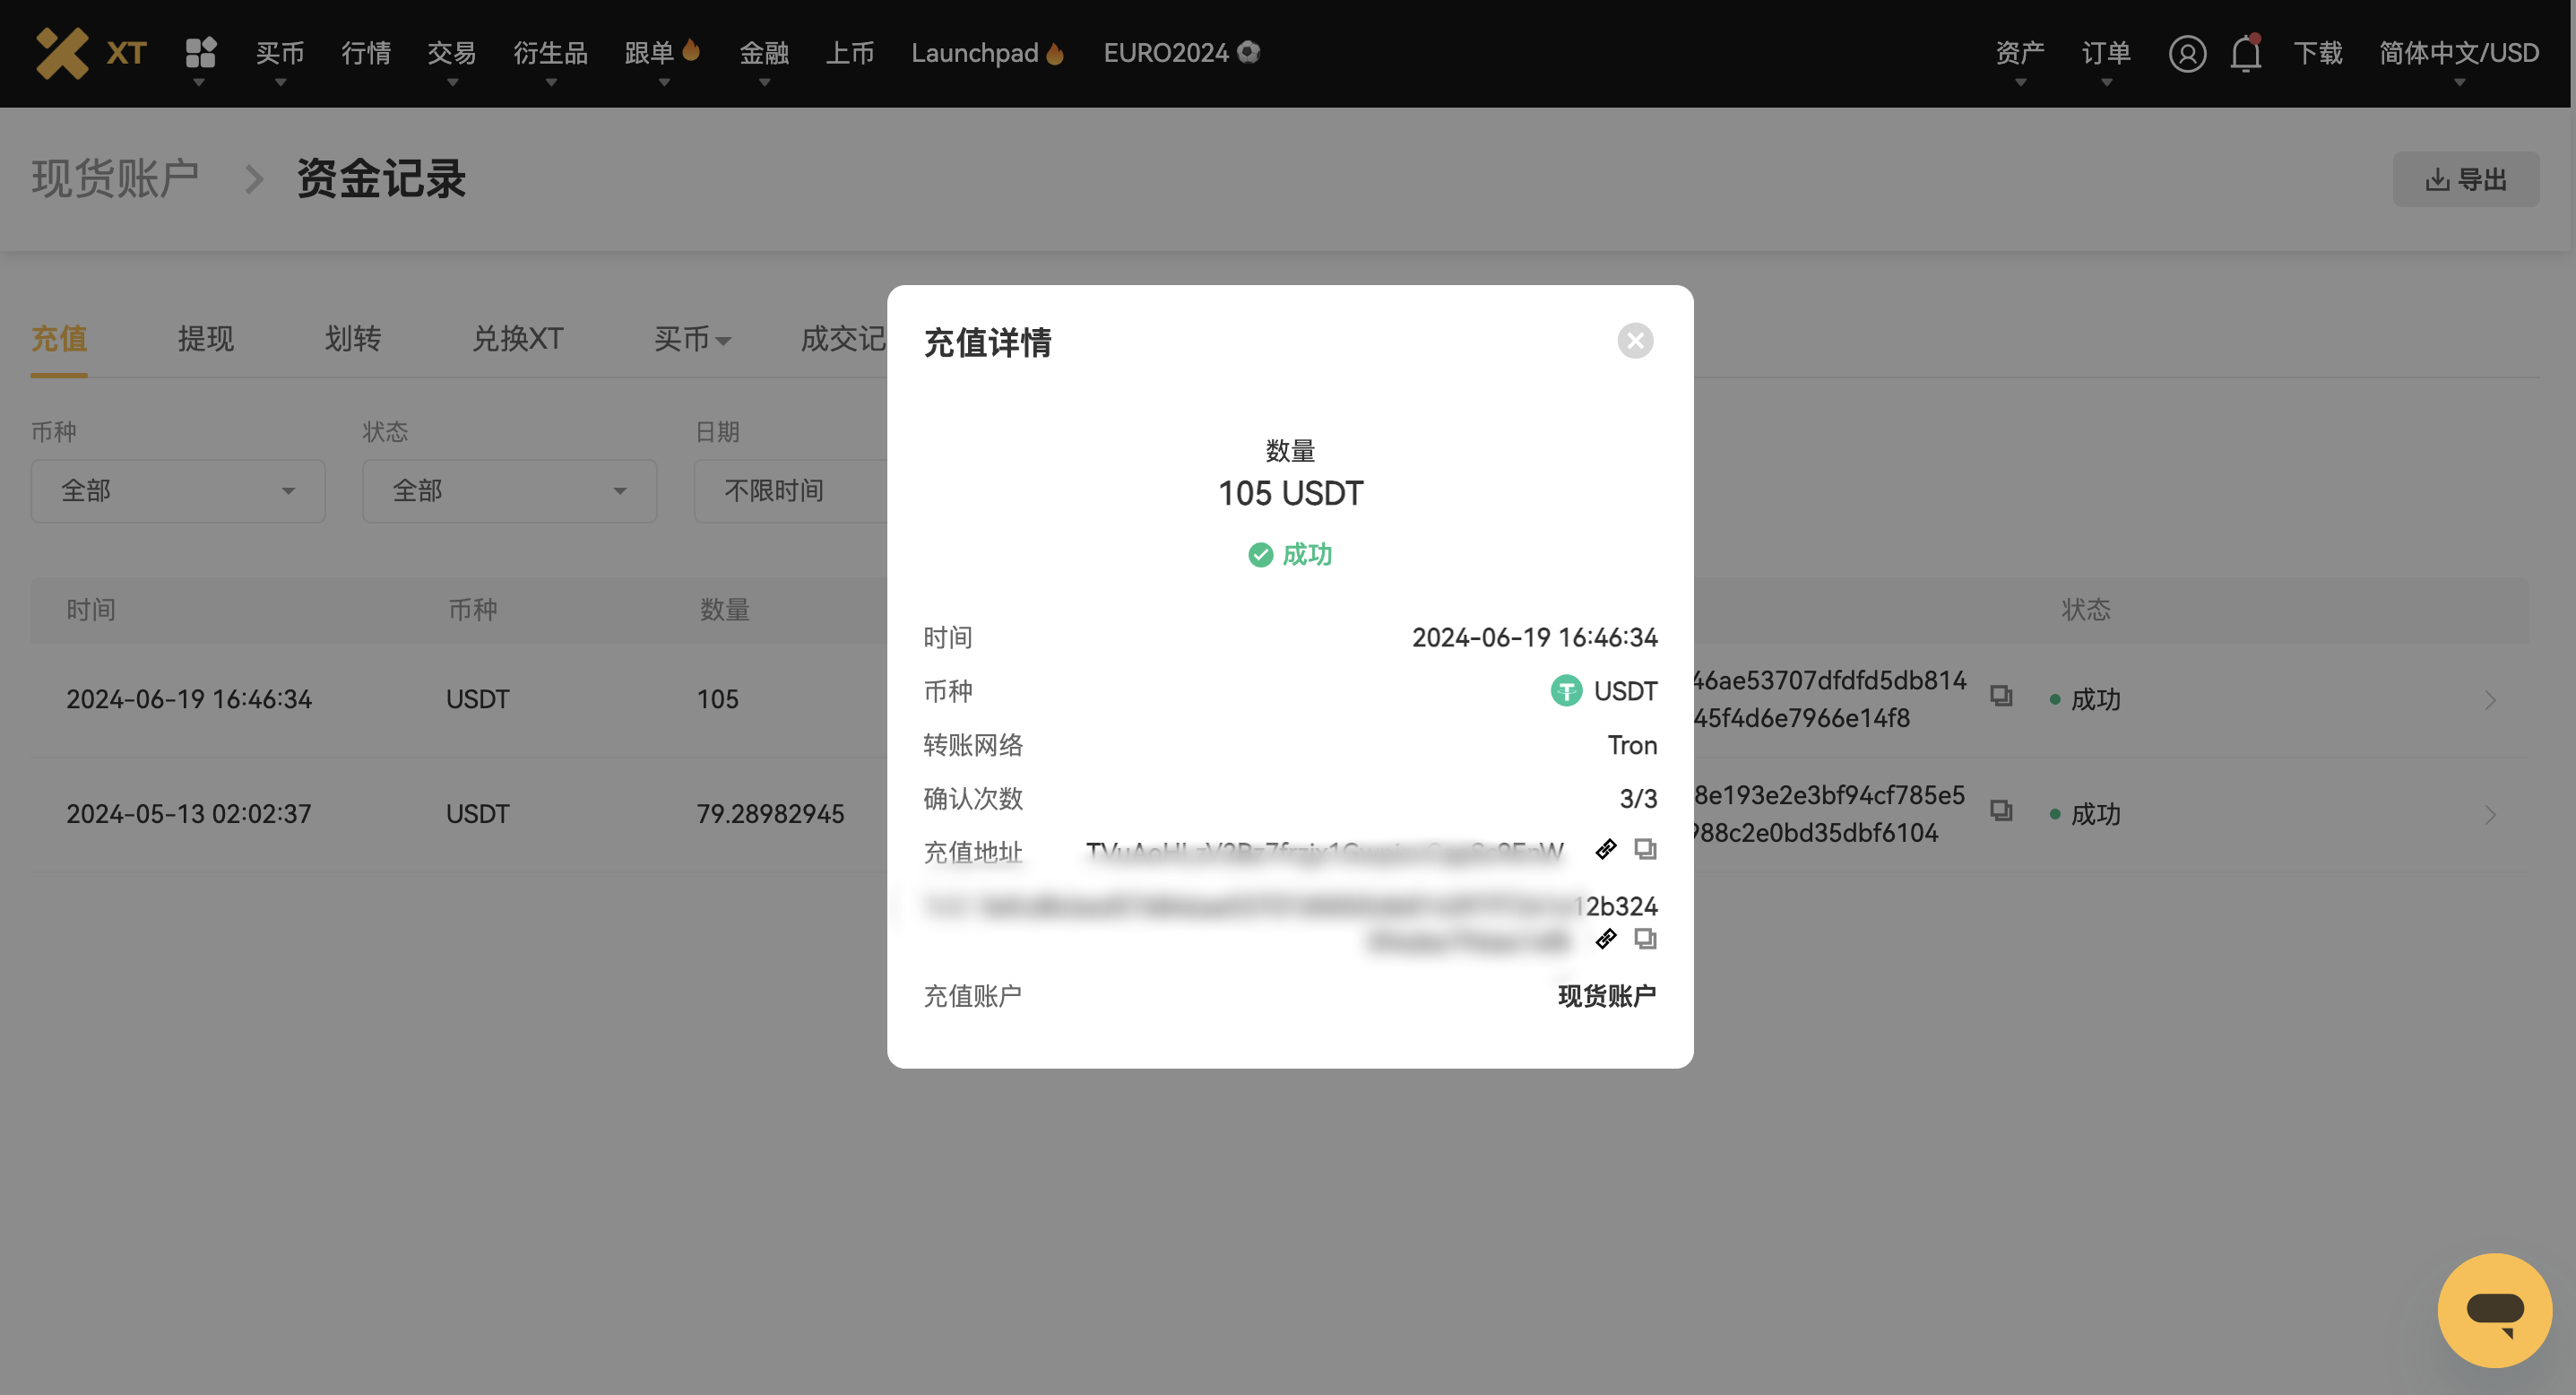Click the account profile icon
The image size is (2576, 1395).
pyautogui.click(x=2188, y=54)
